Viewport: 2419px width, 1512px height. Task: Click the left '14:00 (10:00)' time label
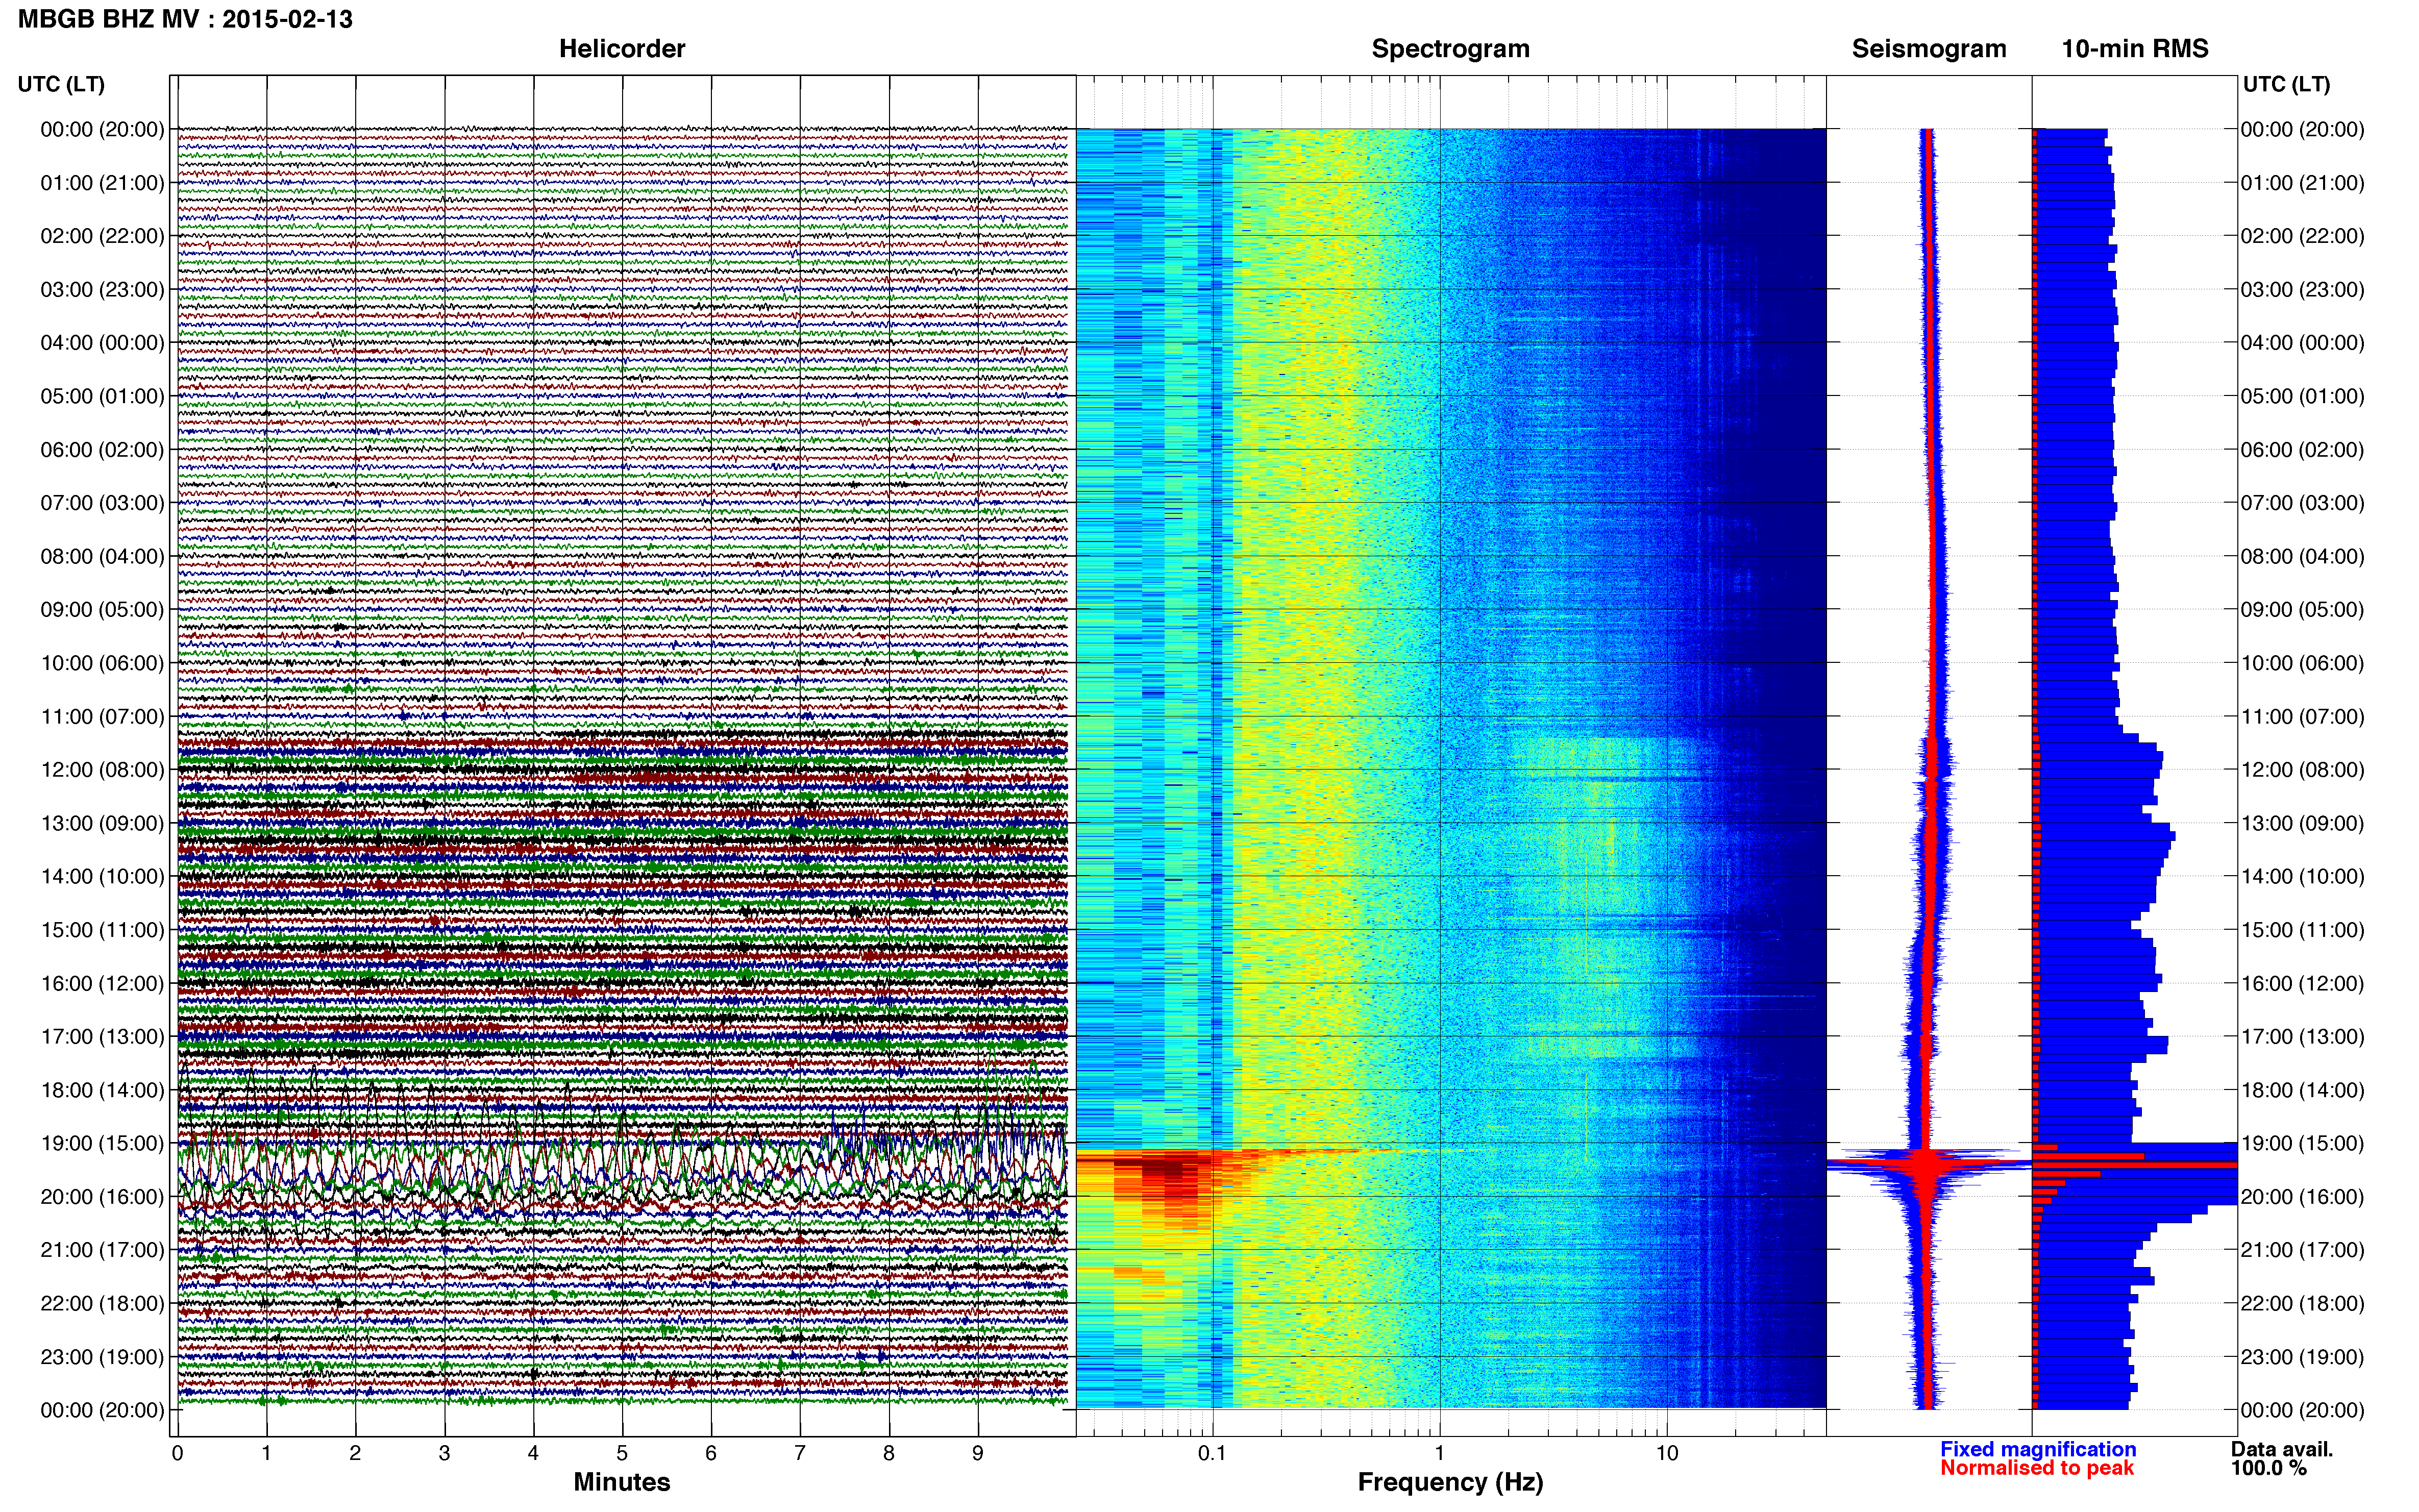[x=102, y=877]
